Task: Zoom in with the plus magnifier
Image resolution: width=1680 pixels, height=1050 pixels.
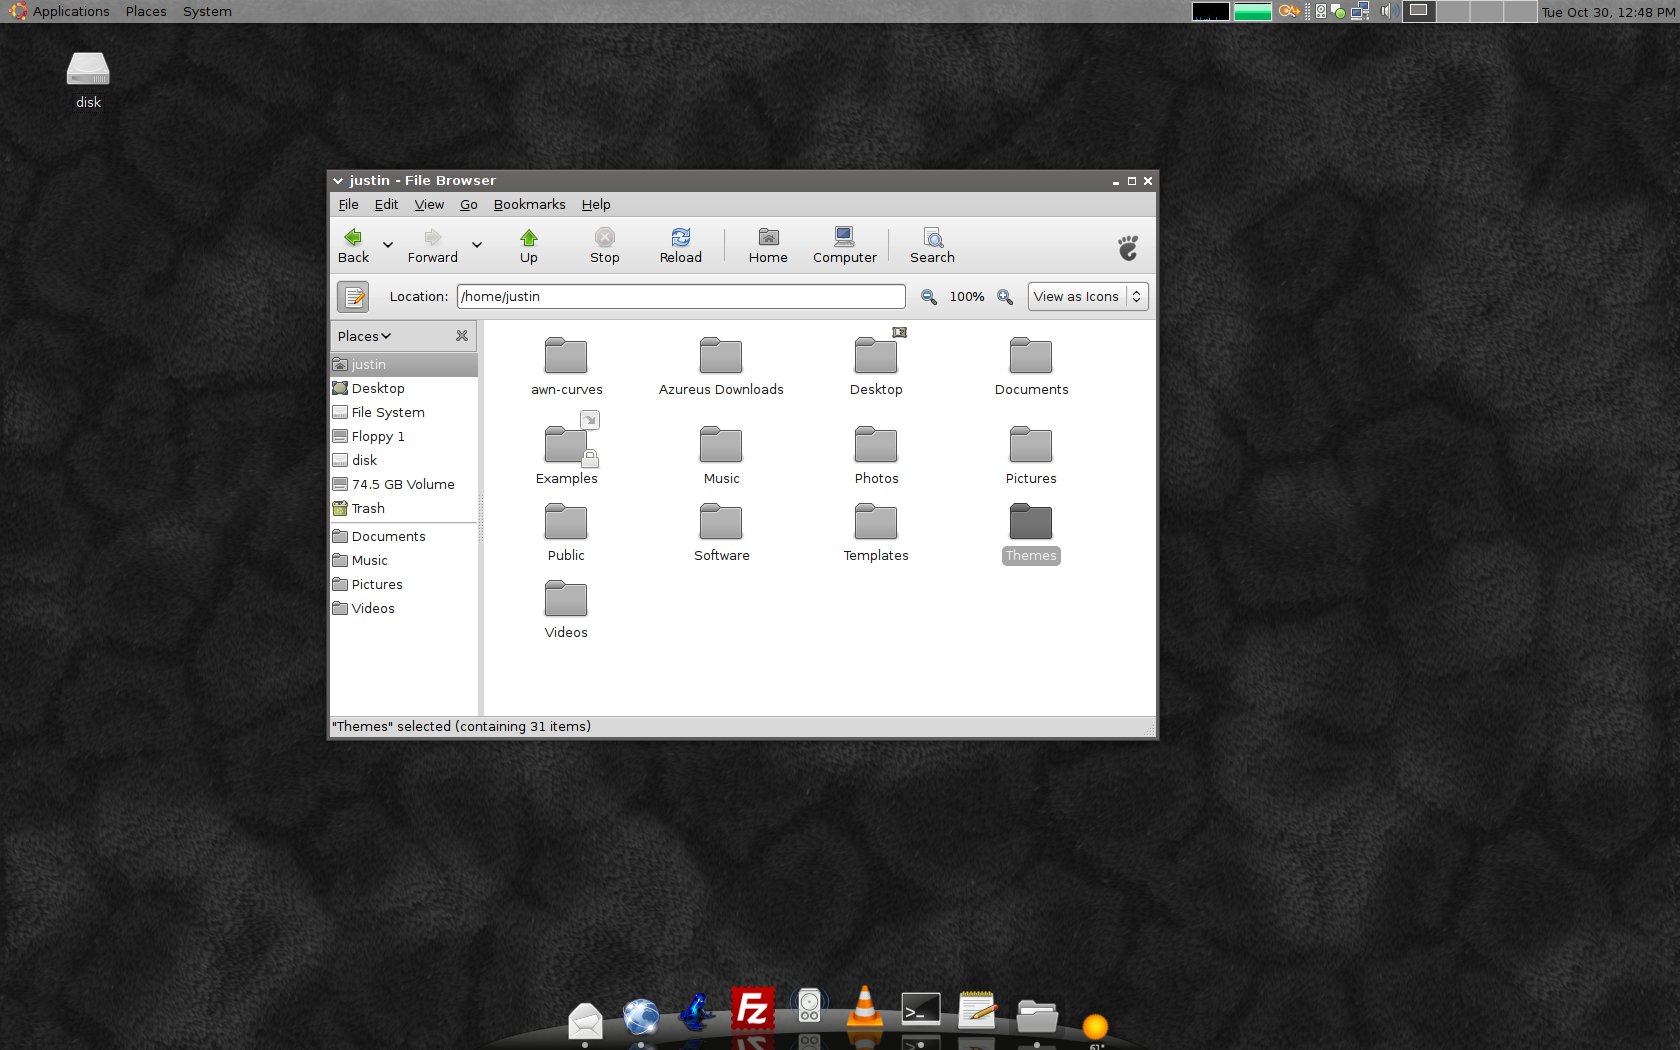Action: (1005, 297)
